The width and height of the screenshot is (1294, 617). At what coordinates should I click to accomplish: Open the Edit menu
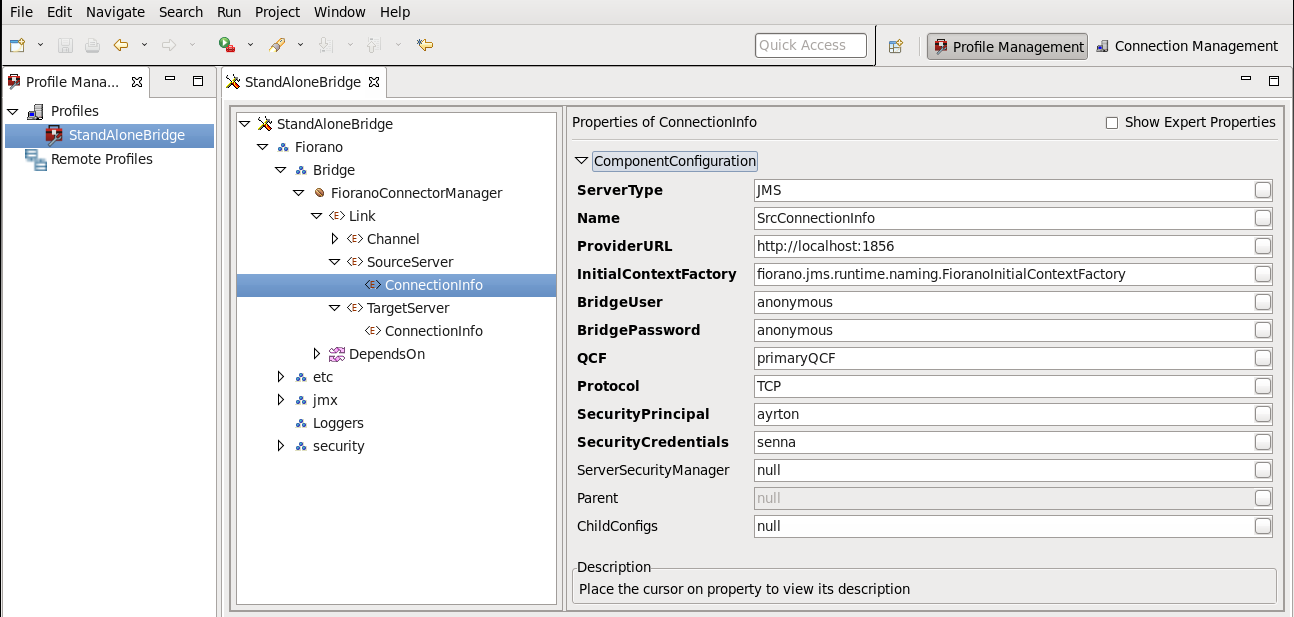pyautogui.click(x=59, y=12)
